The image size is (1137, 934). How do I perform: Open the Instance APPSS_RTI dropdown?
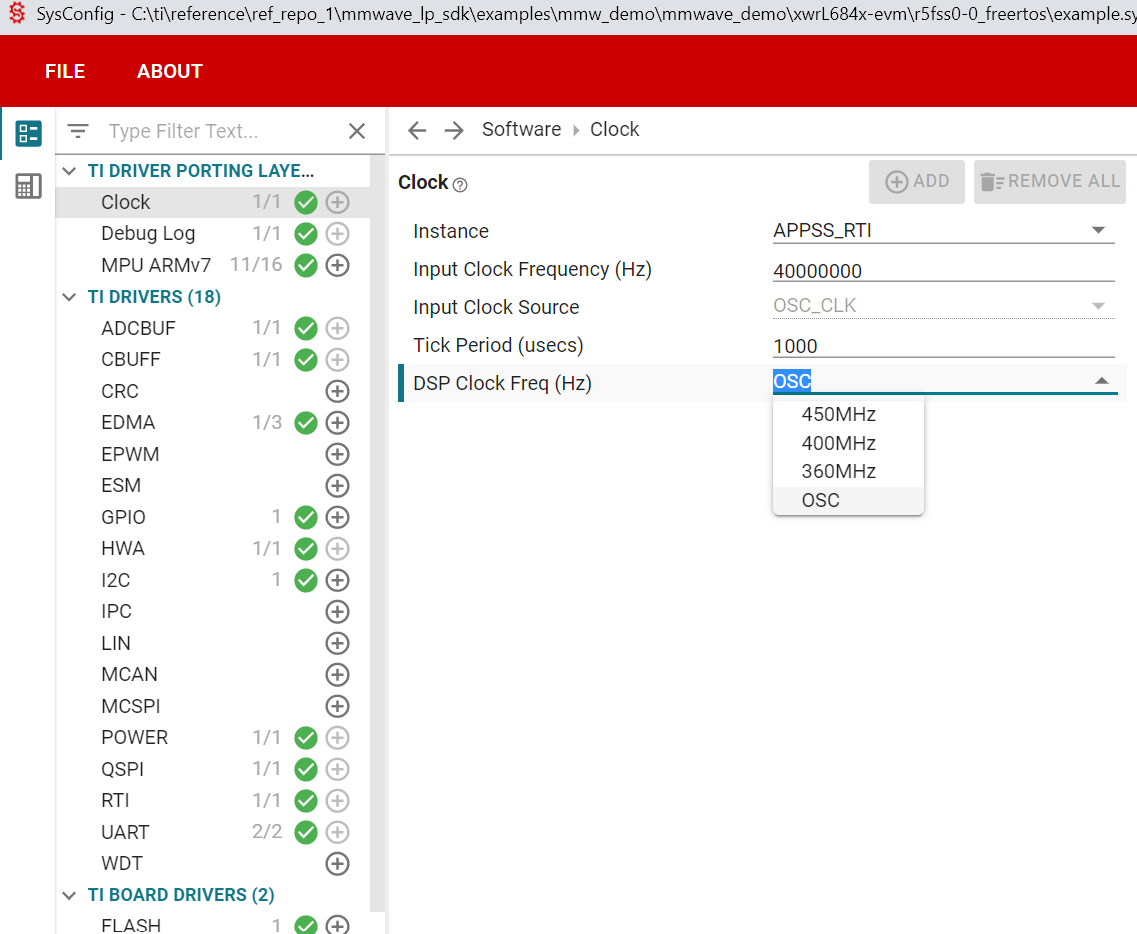coord(942,231)
